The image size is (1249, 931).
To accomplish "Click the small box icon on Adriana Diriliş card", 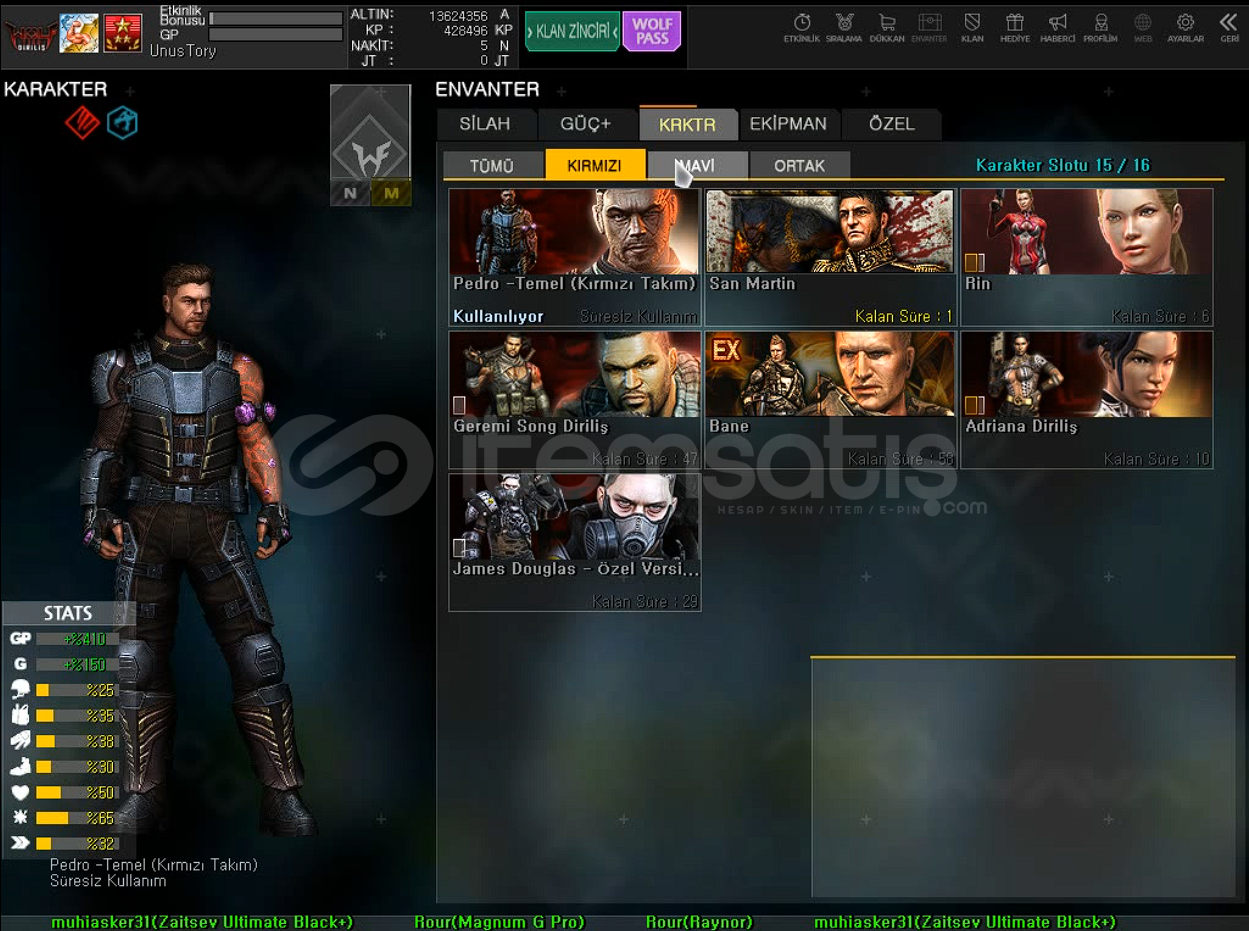I will click(974, 405).
